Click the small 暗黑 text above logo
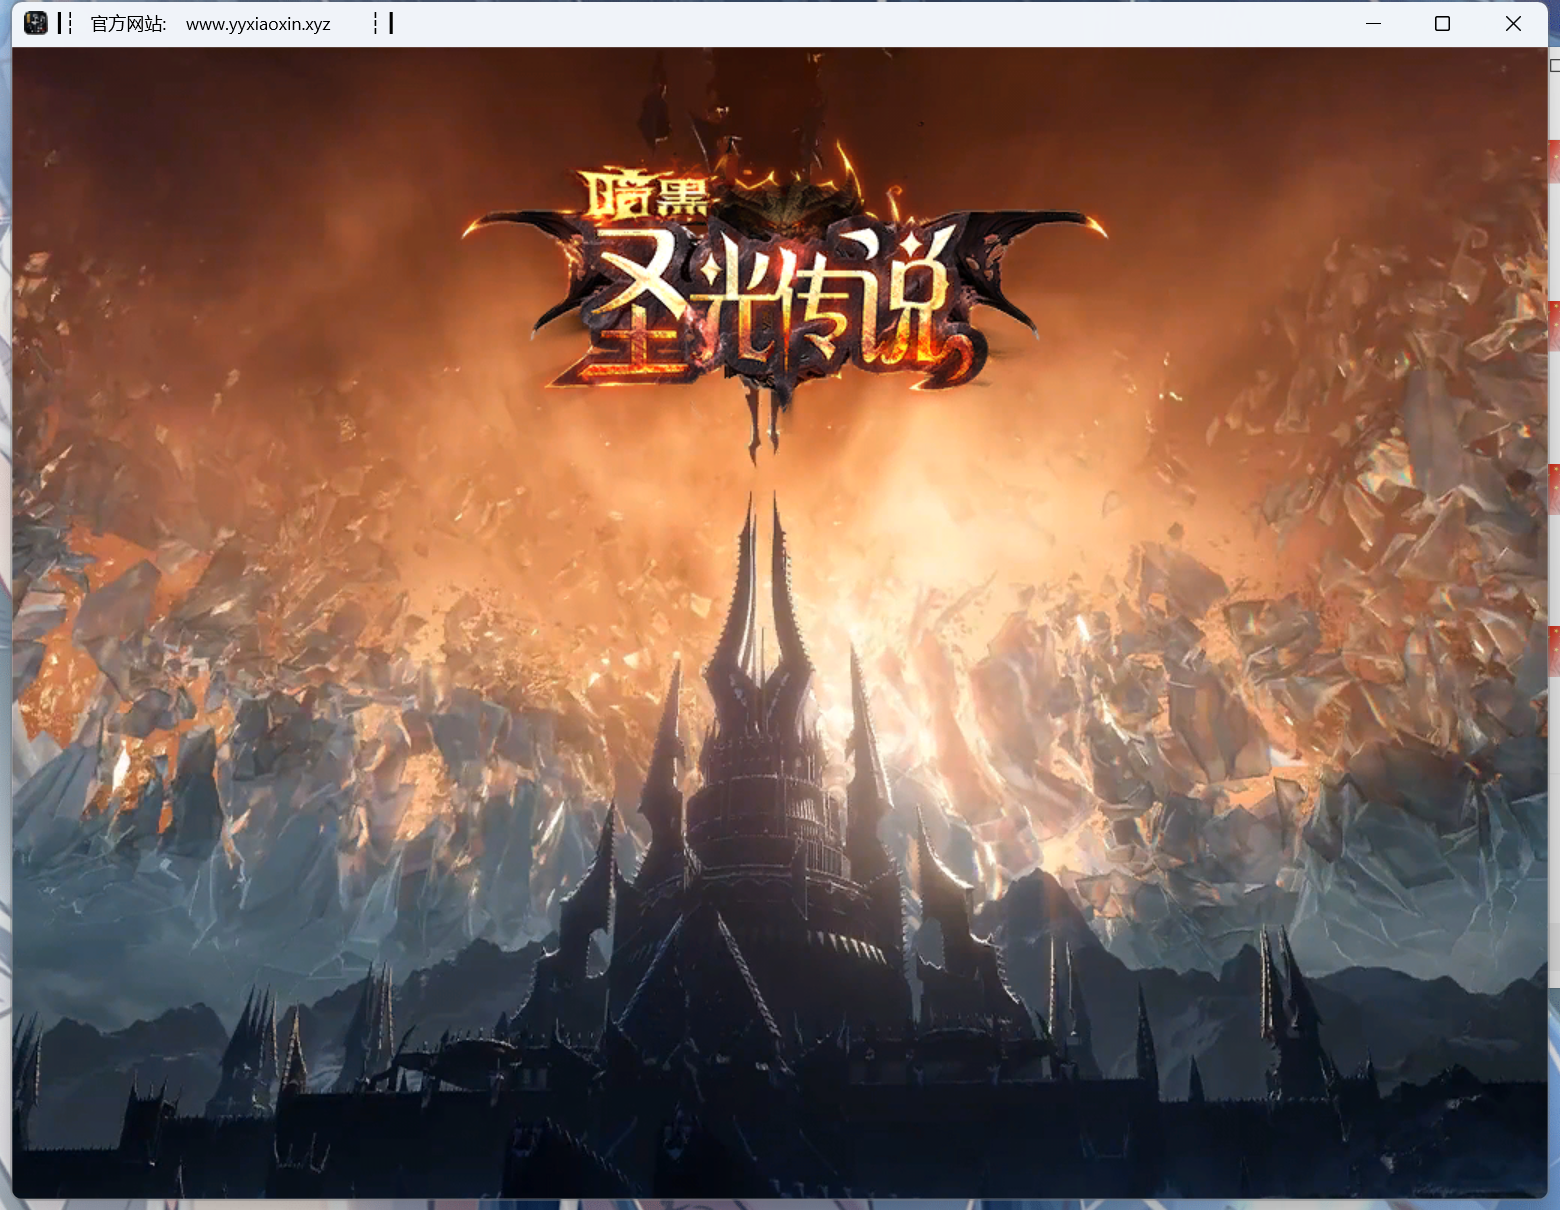The height and width of the screenshot is (1210, 1560). tap(647, 195)
